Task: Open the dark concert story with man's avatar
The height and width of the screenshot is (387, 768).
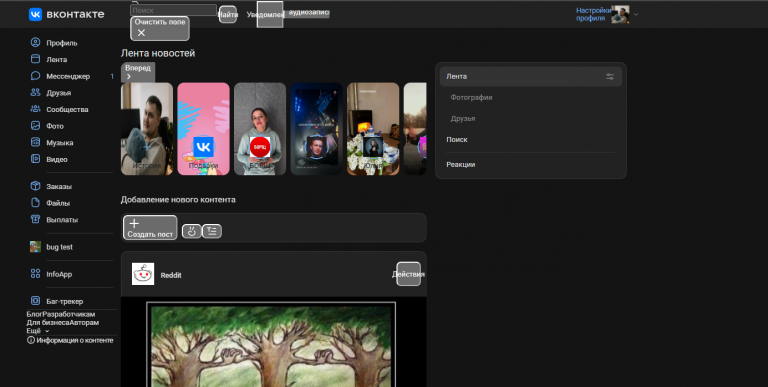Action: [316, 129]
